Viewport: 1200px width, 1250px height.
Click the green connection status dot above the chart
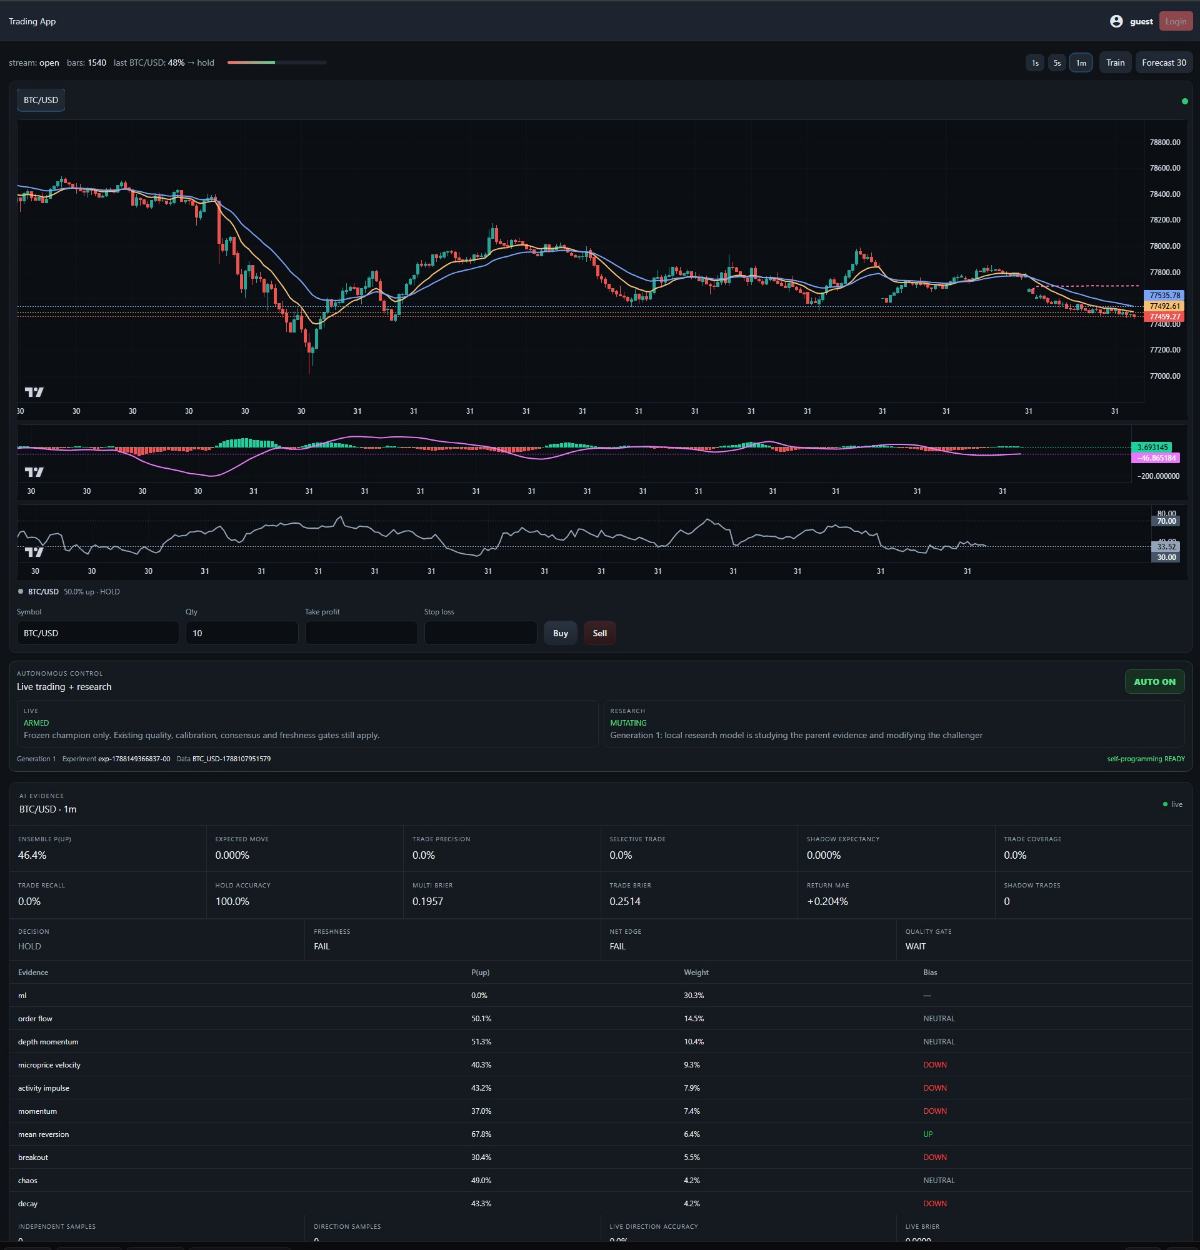click(1185, 101)
